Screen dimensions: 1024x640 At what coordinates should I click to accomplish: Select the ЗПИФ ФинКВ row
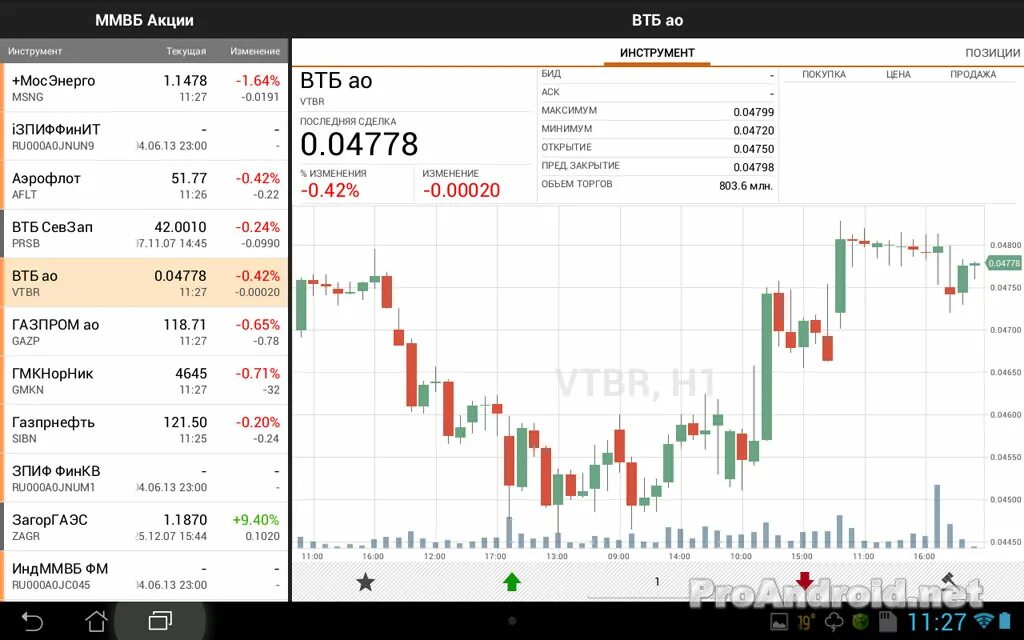coord(144,478)
